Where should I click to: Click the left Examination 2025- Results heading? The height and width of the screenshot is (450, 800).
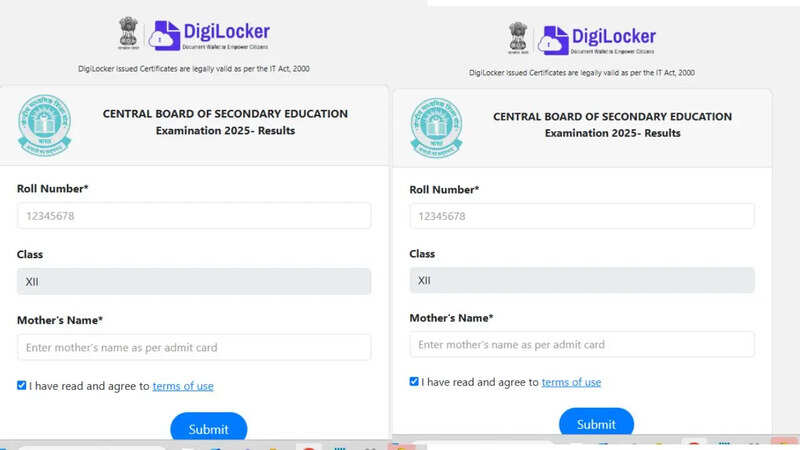tap(226, 131)
